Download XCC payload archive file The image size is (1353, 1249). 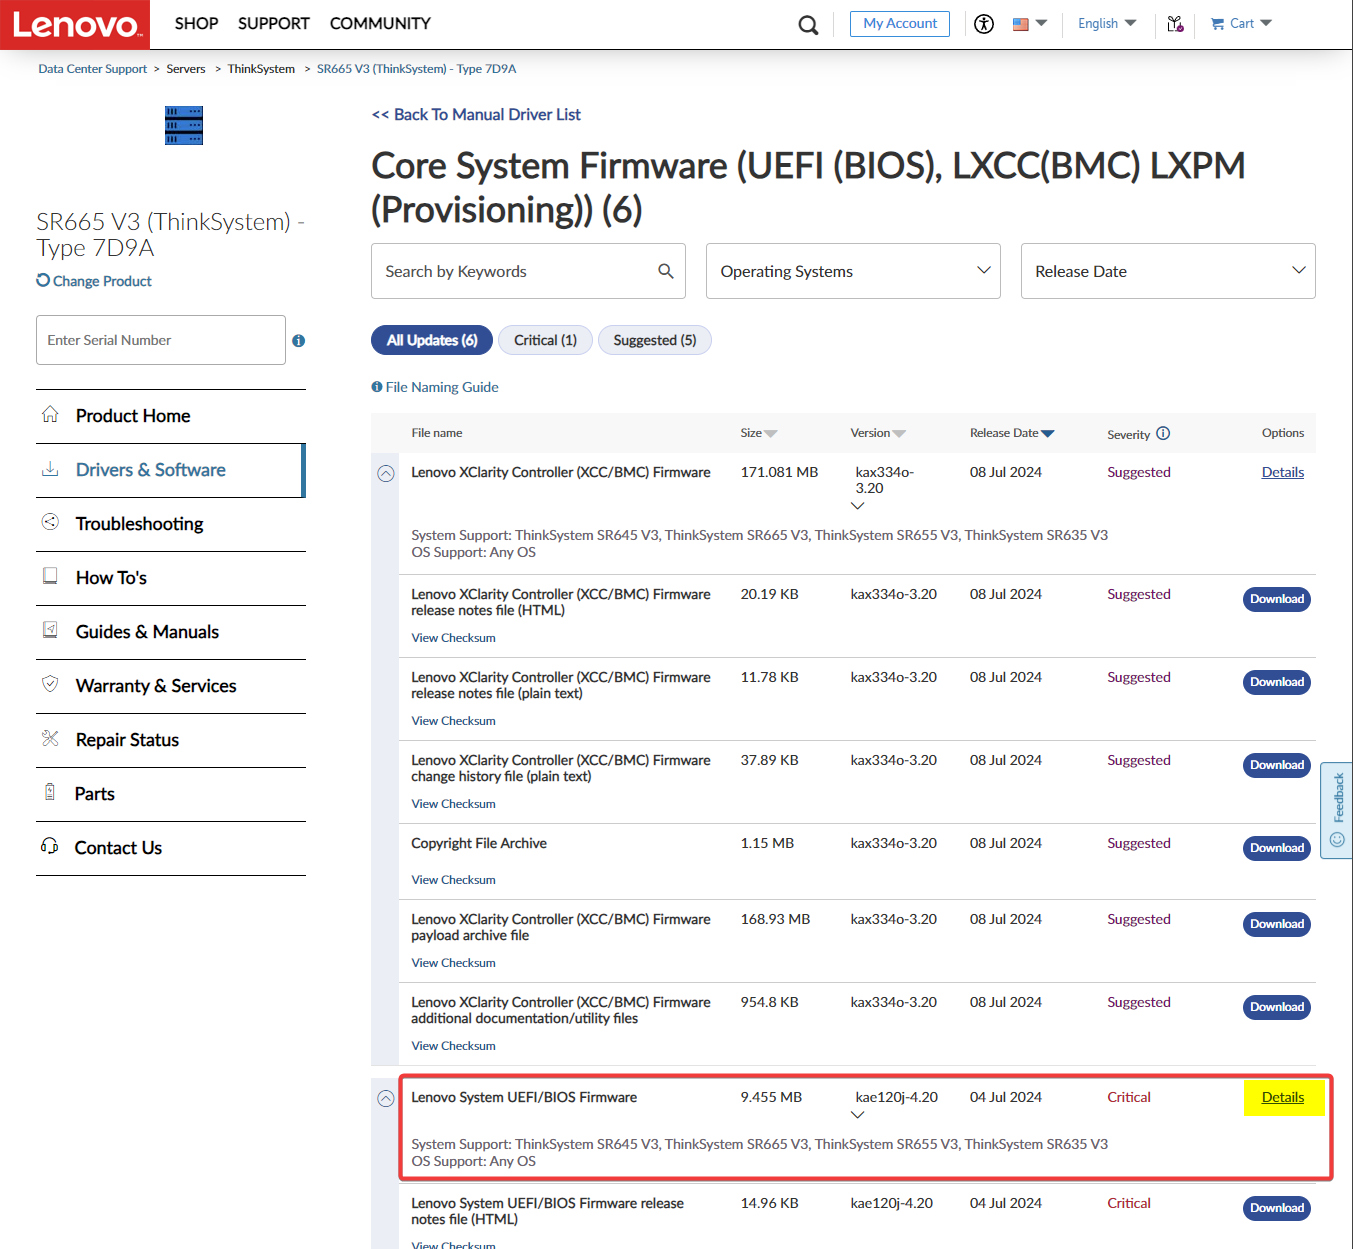coord(1277,924)
